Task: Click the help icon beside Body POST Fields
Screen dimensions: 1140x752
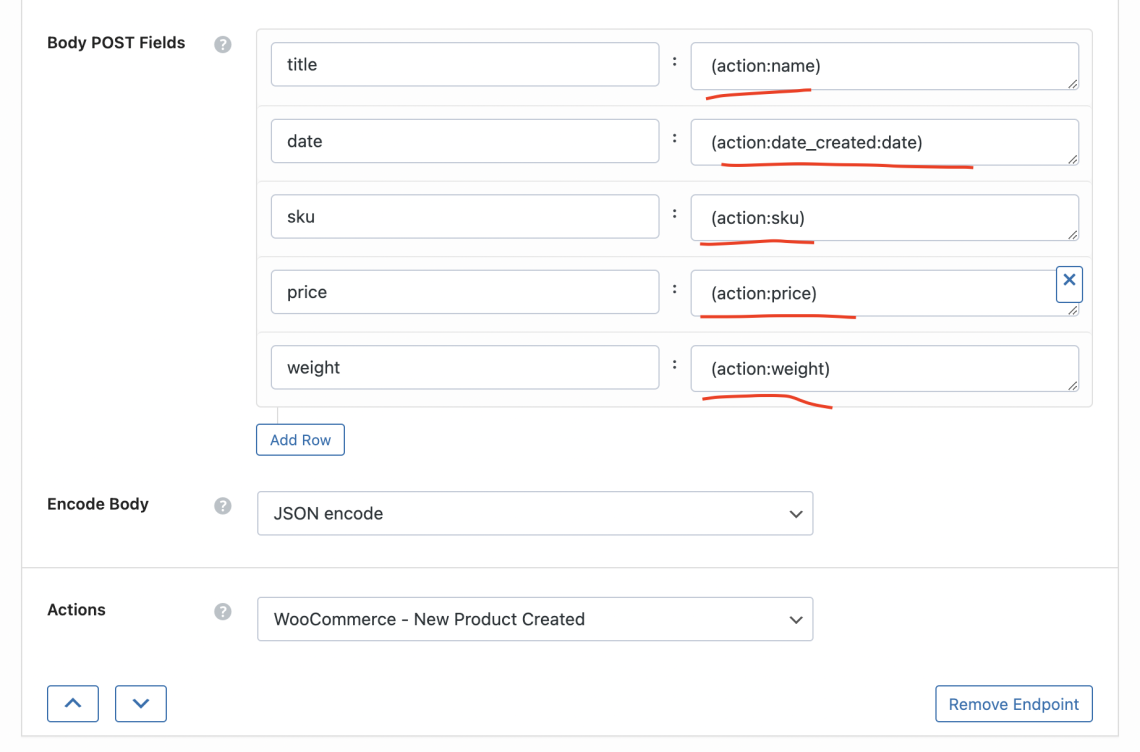Action: click(222, 44)
